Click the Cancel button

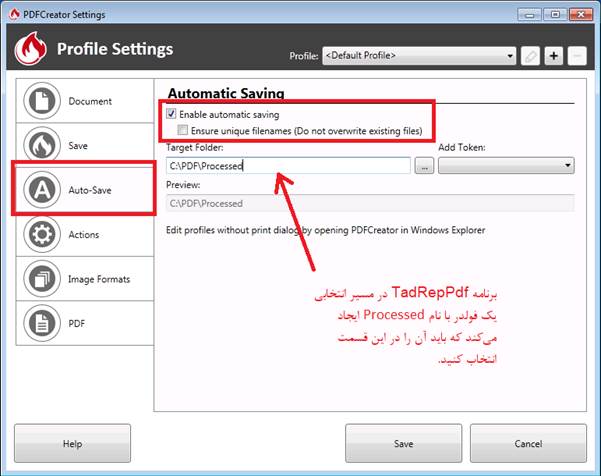point(528,443)
